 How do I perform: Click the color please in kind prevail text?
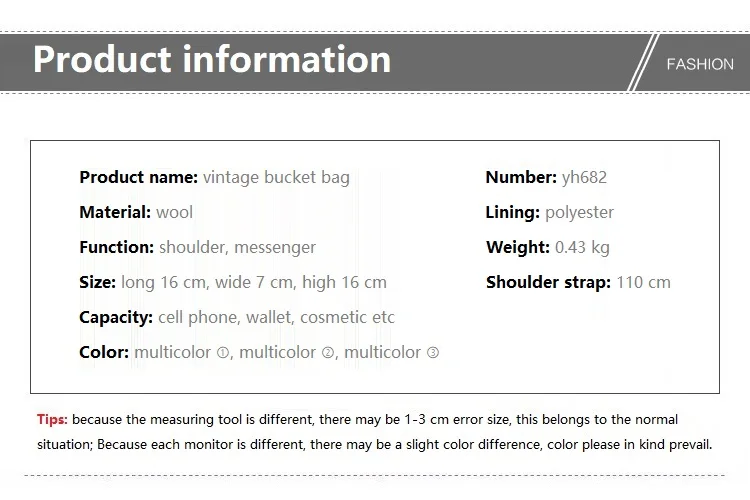[x=629, y=444]
